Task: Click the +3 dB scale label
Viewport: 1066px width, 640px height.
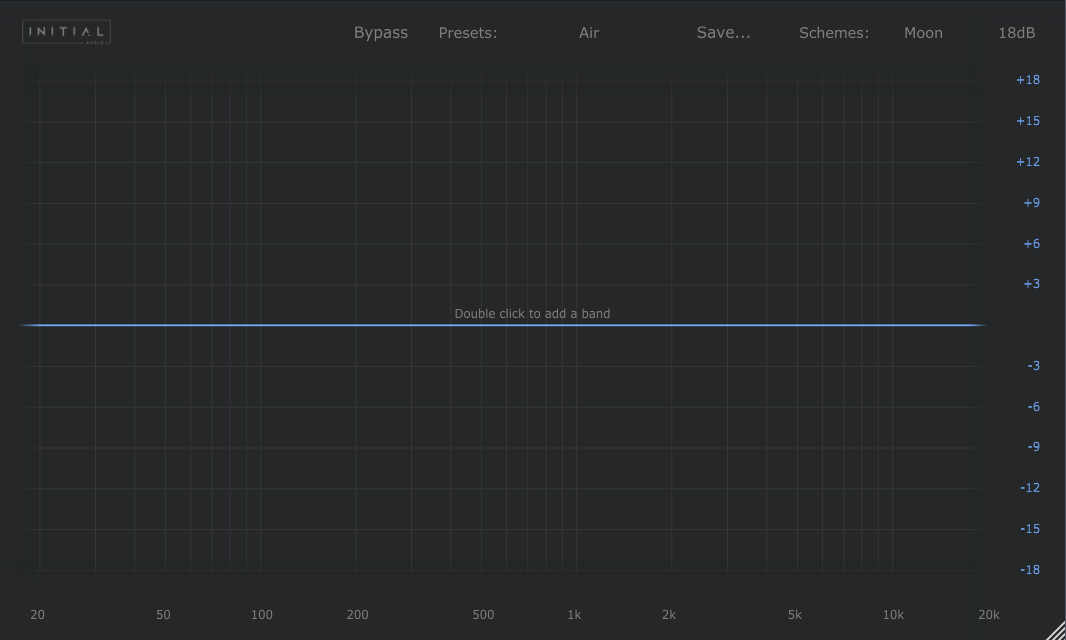Action: pos(1031,284)
